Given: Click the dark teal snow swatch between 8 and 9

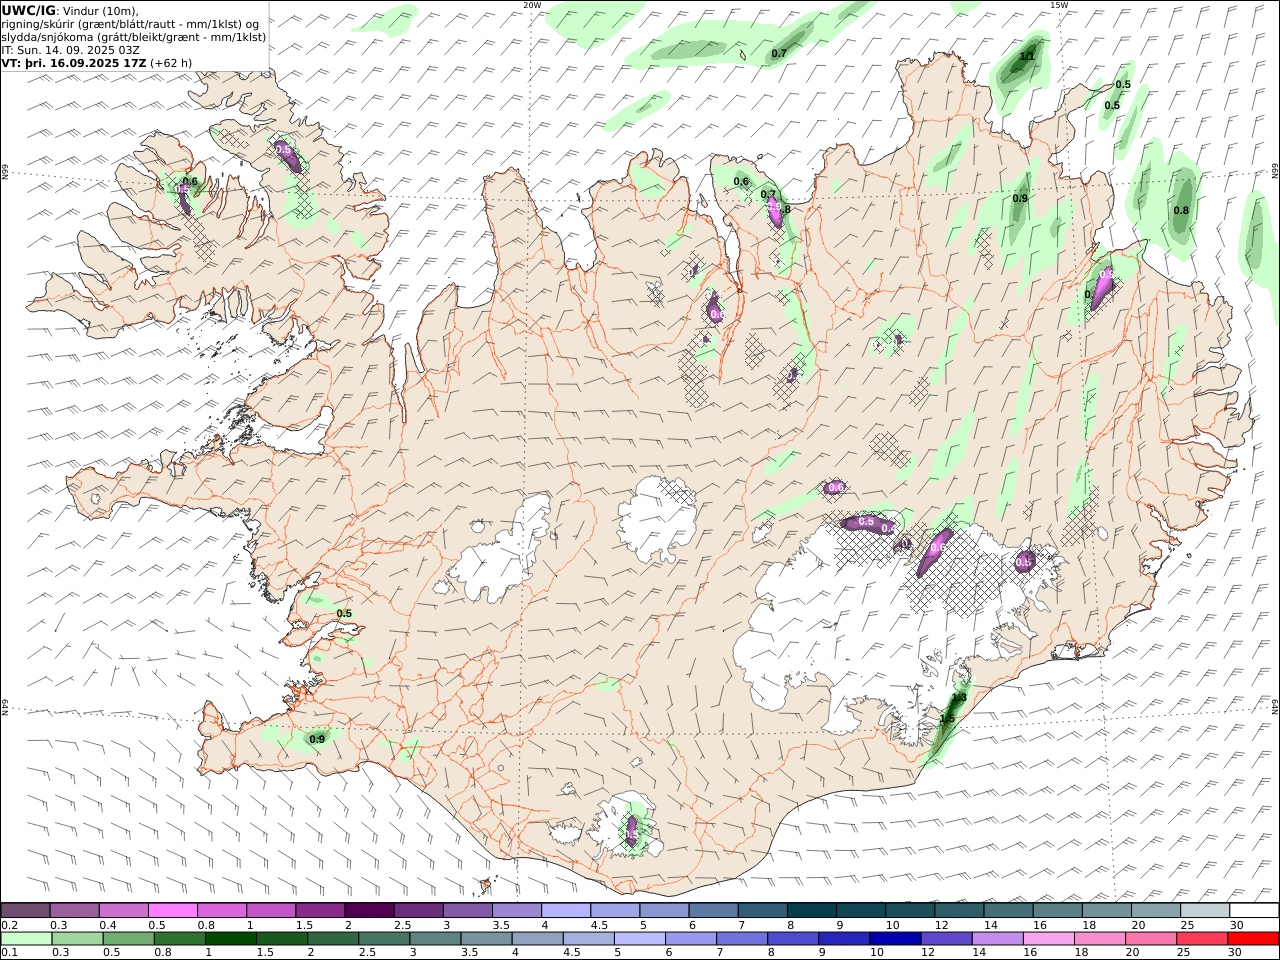Looking at the screenshot, I should (811, 911).
